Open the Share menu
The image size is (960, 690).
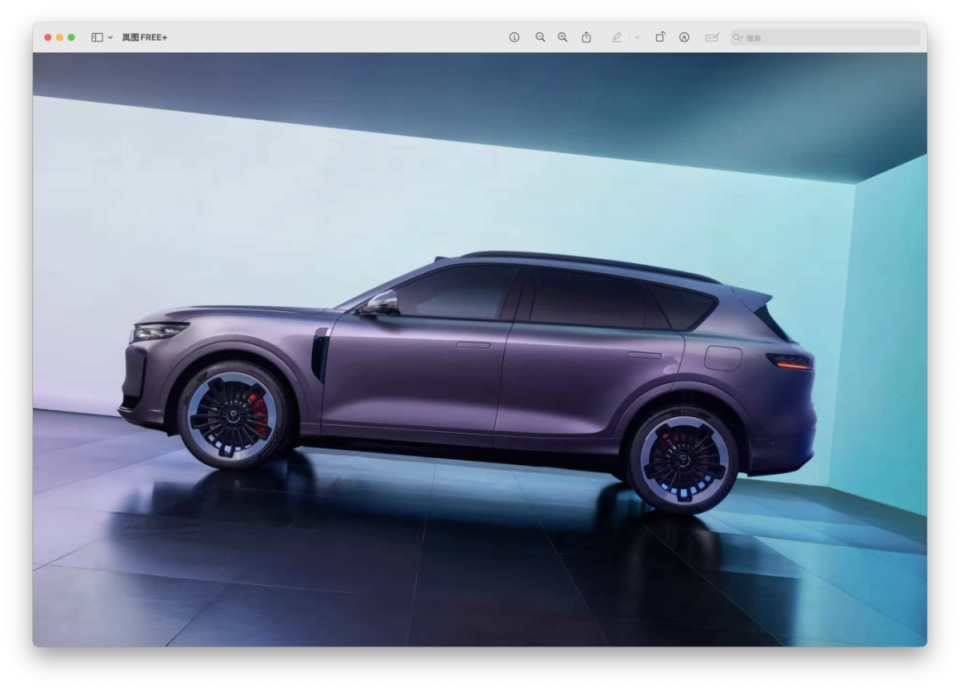(587, 37)
